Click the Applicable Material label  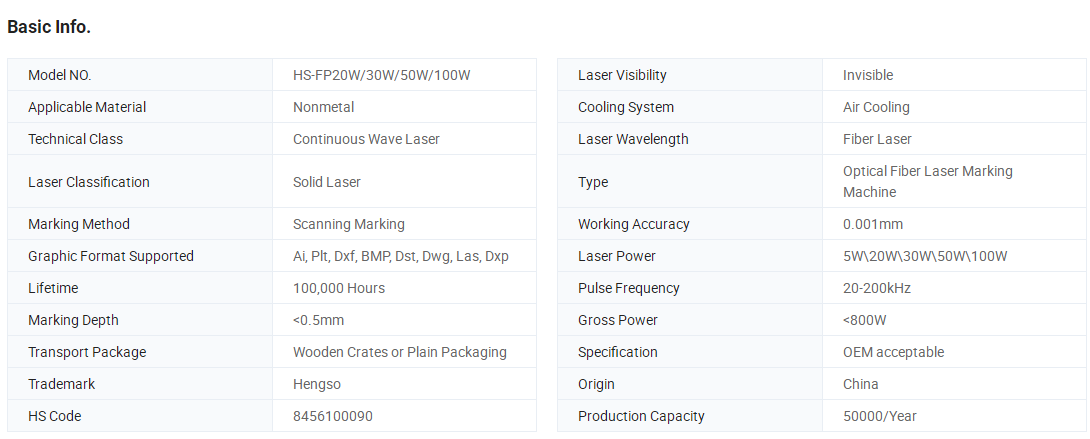coord(87,107)
